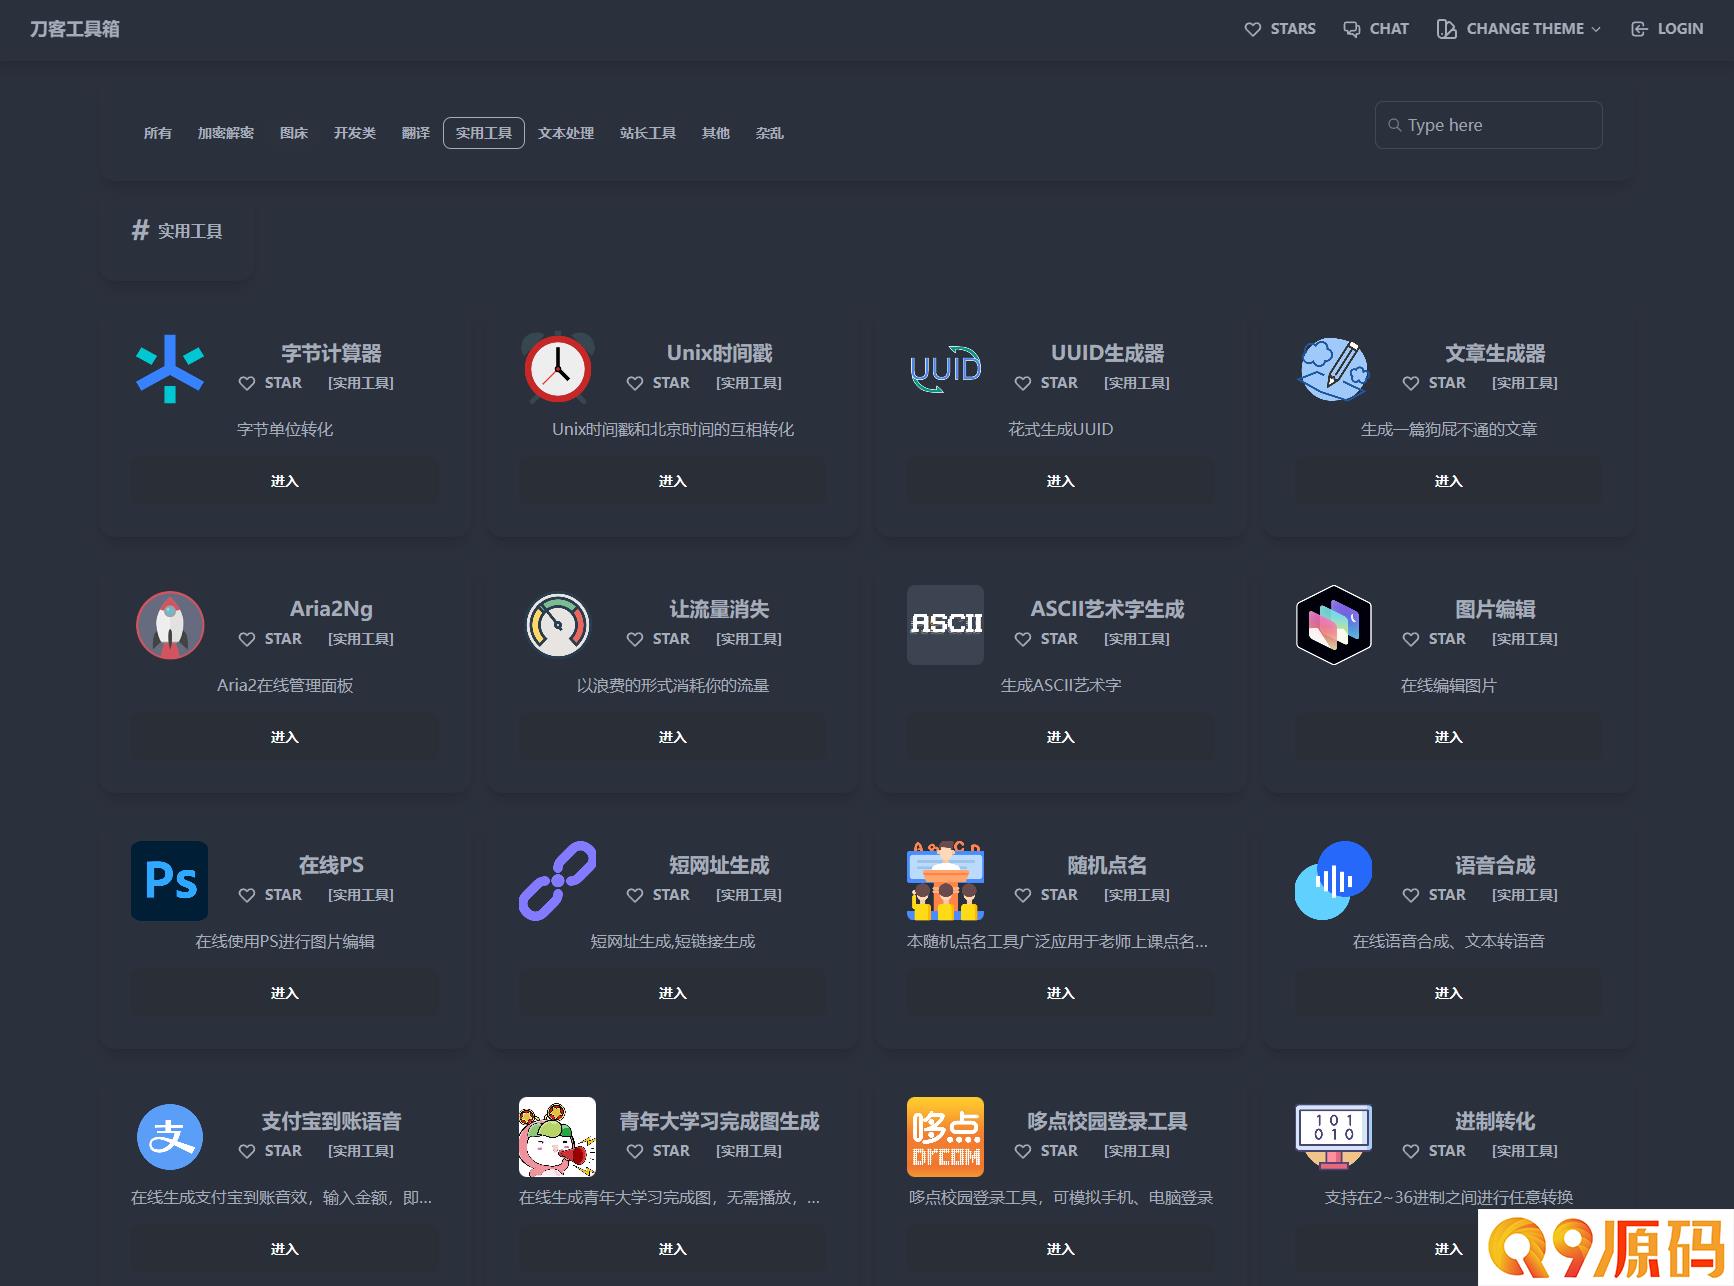Click 进入 button for Unix时间戳
The image size is (1734, 1286).
click(x=673, y=481)
